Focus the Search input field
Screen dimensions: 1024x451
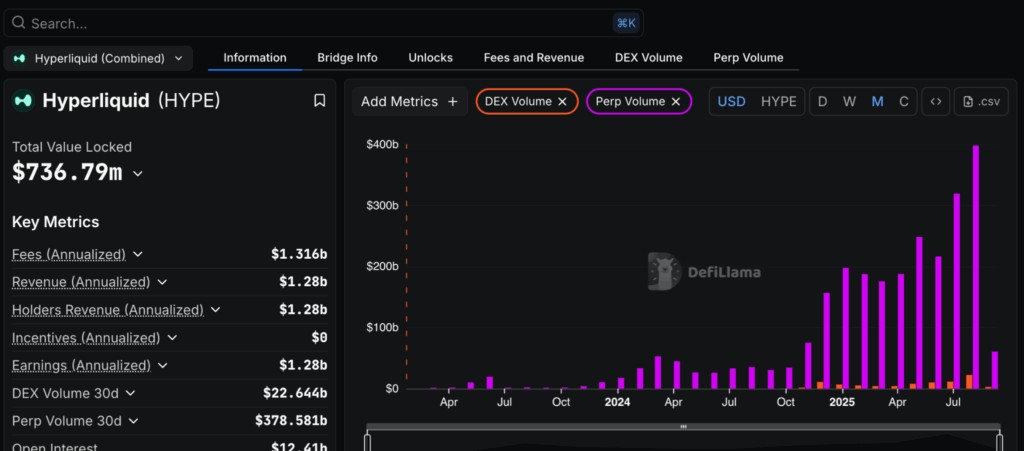(x=323, y=23)
